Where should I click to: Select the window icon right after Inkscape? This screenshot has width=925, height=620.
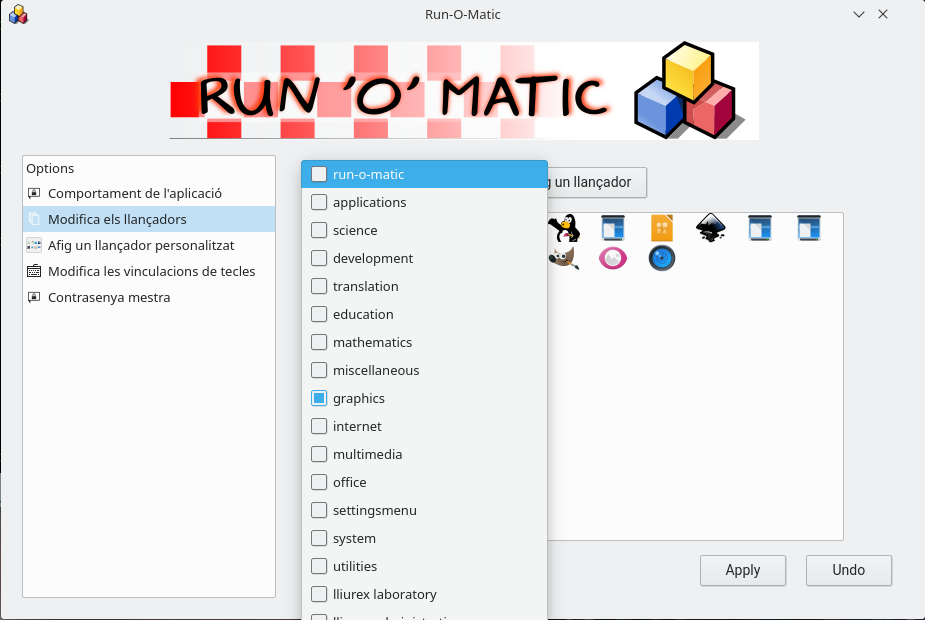(760, 228)
